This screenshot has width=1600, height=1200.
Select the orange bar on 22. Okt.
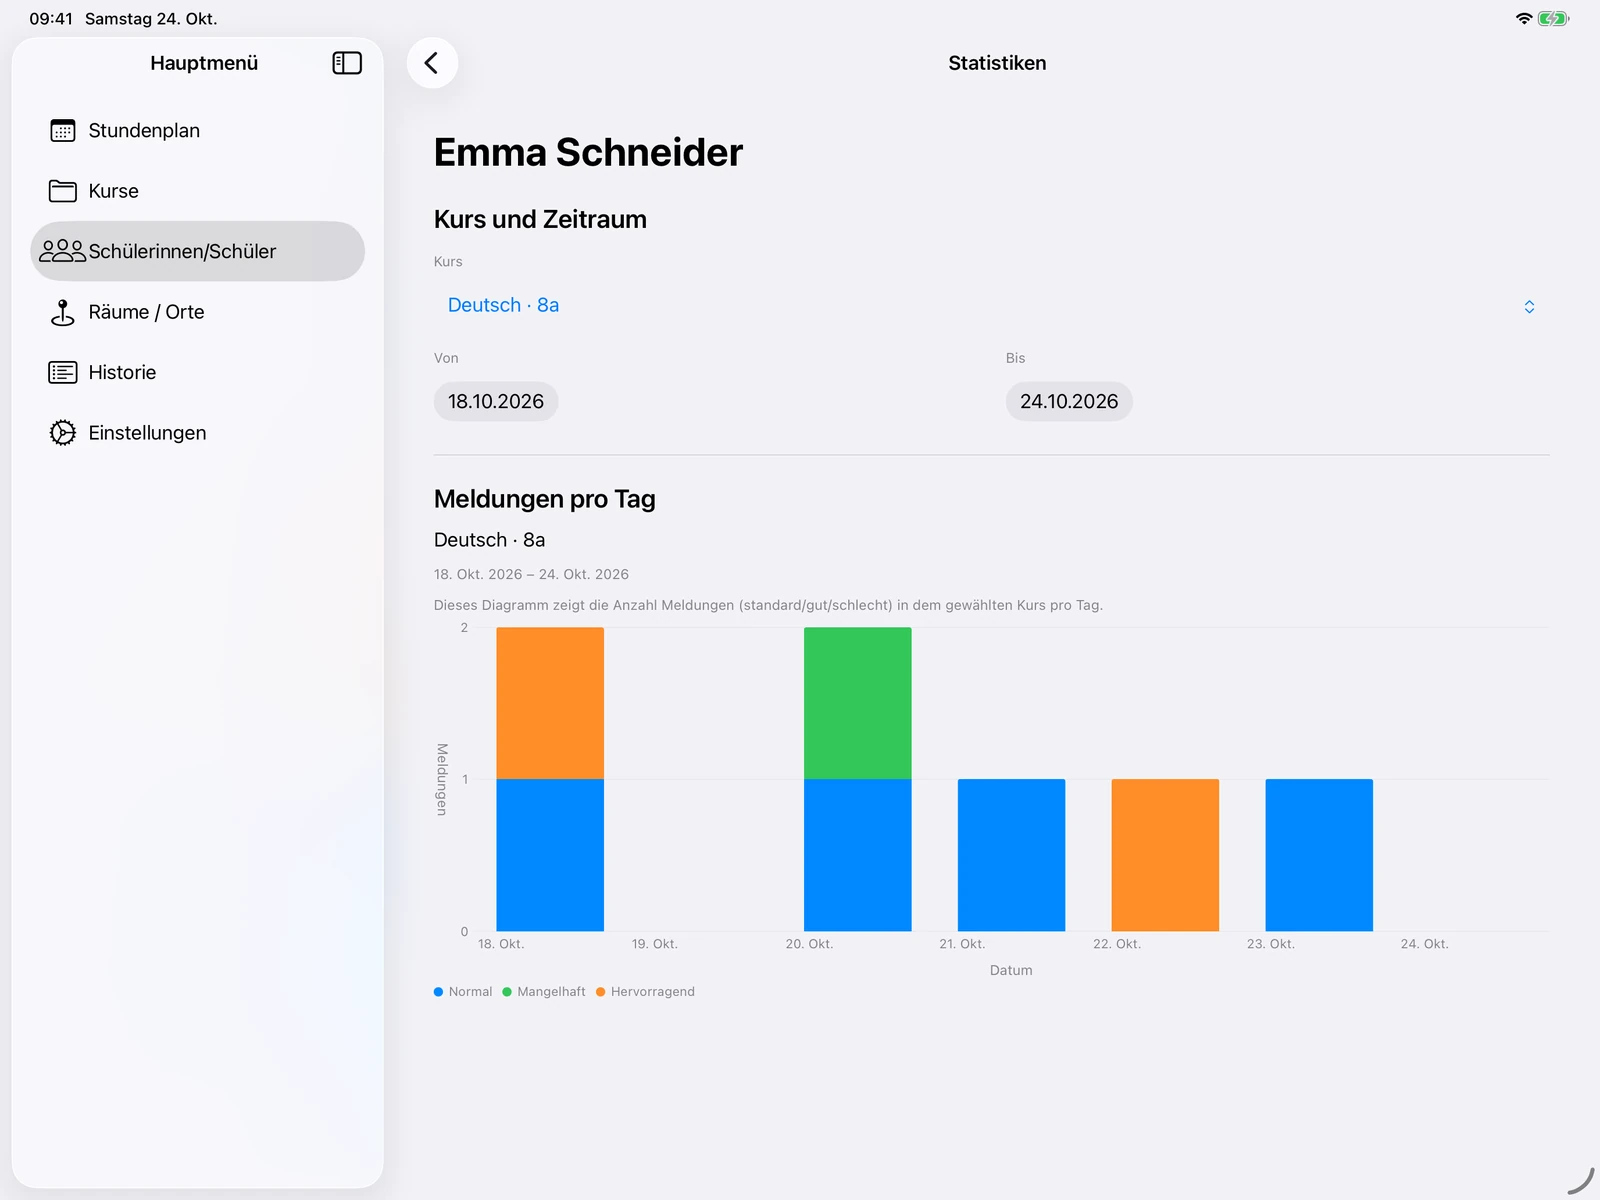click(1165, 855)
